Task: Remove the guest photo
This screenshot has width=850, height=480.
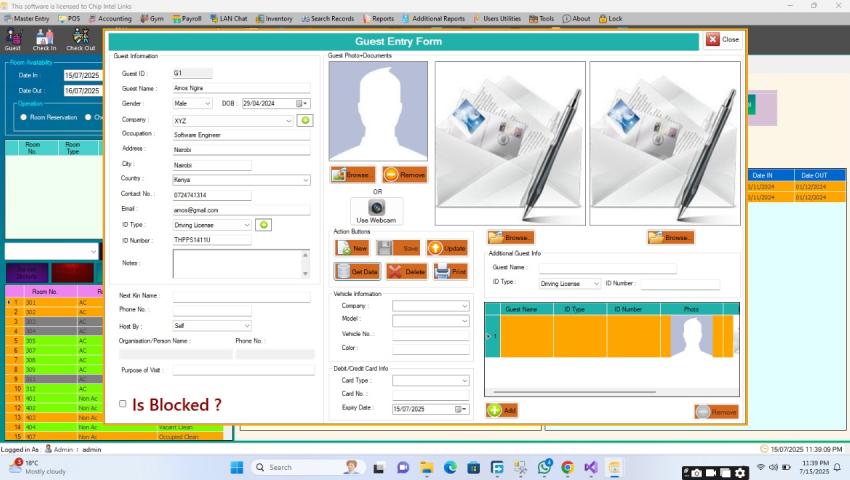Action: click(x=405, y=175)
